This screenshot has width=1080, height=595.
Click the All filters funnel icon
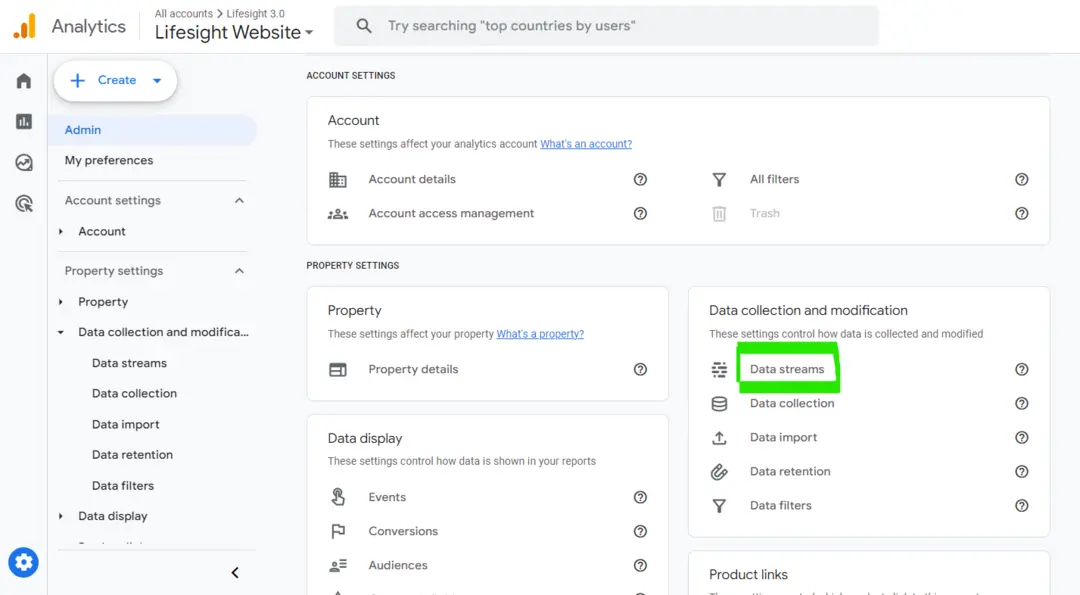(719, 180)
